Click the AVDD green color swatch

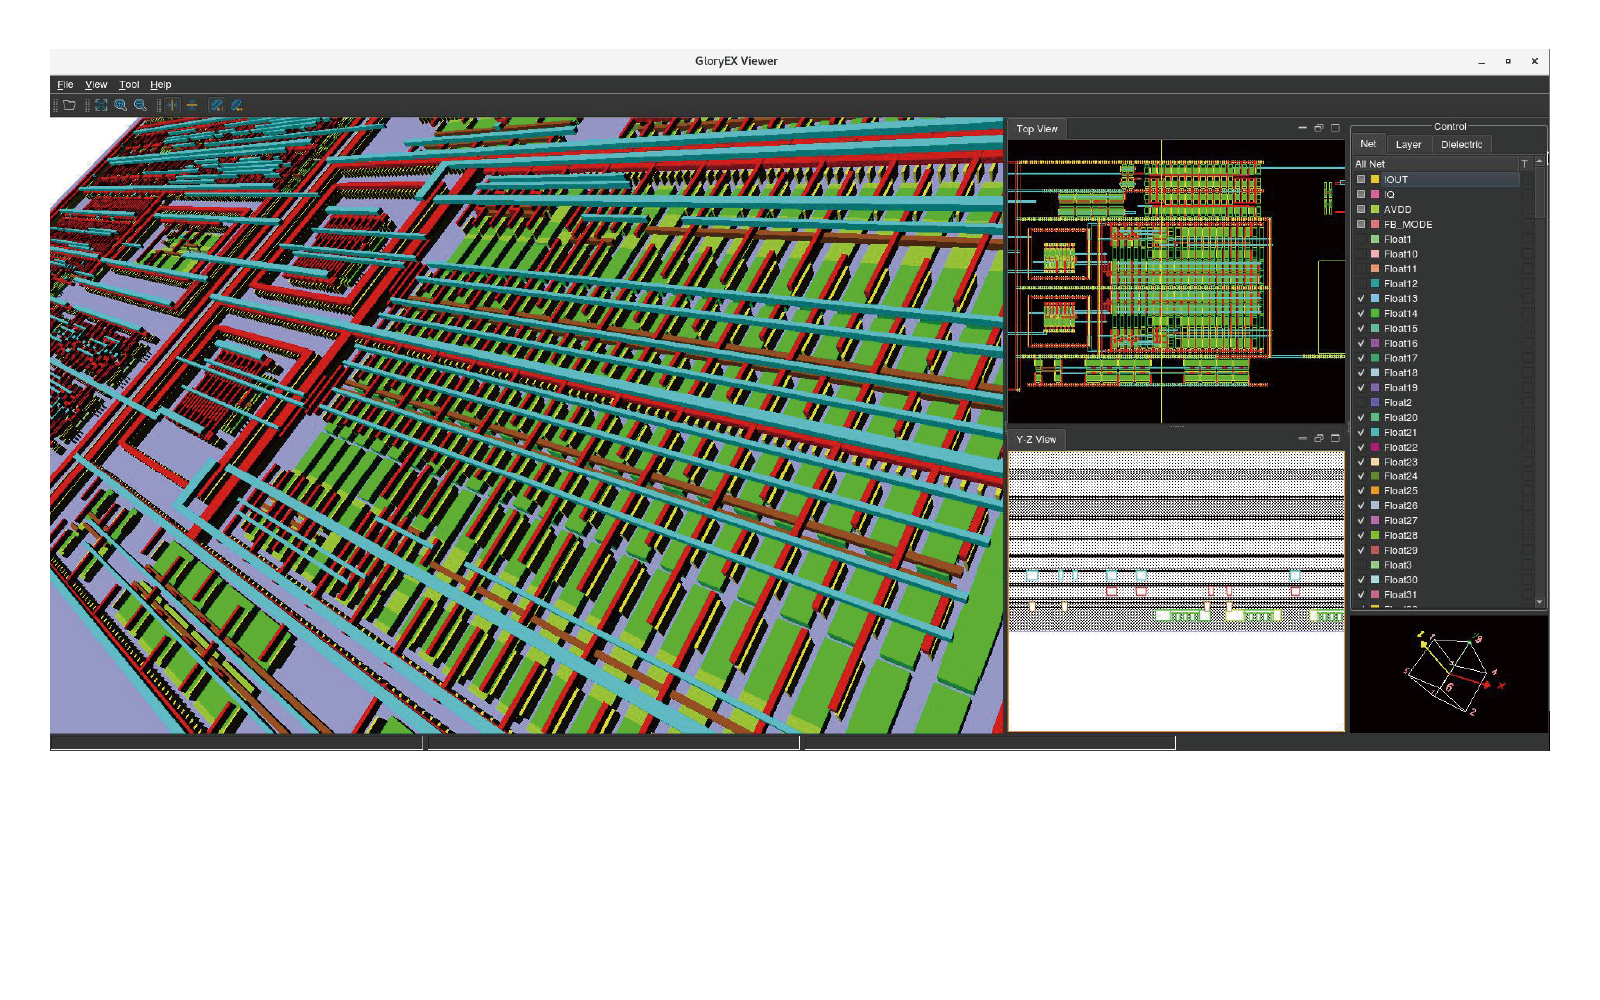[x=1375, y=210]
